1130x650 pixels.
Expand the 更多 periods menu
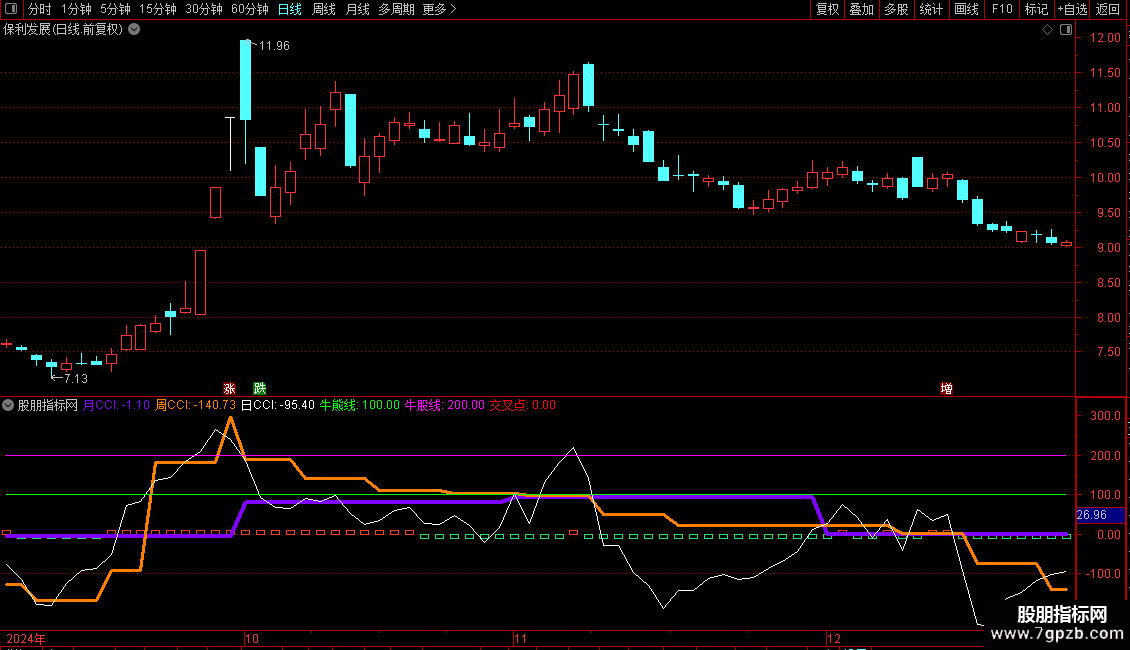coord(439,10)
